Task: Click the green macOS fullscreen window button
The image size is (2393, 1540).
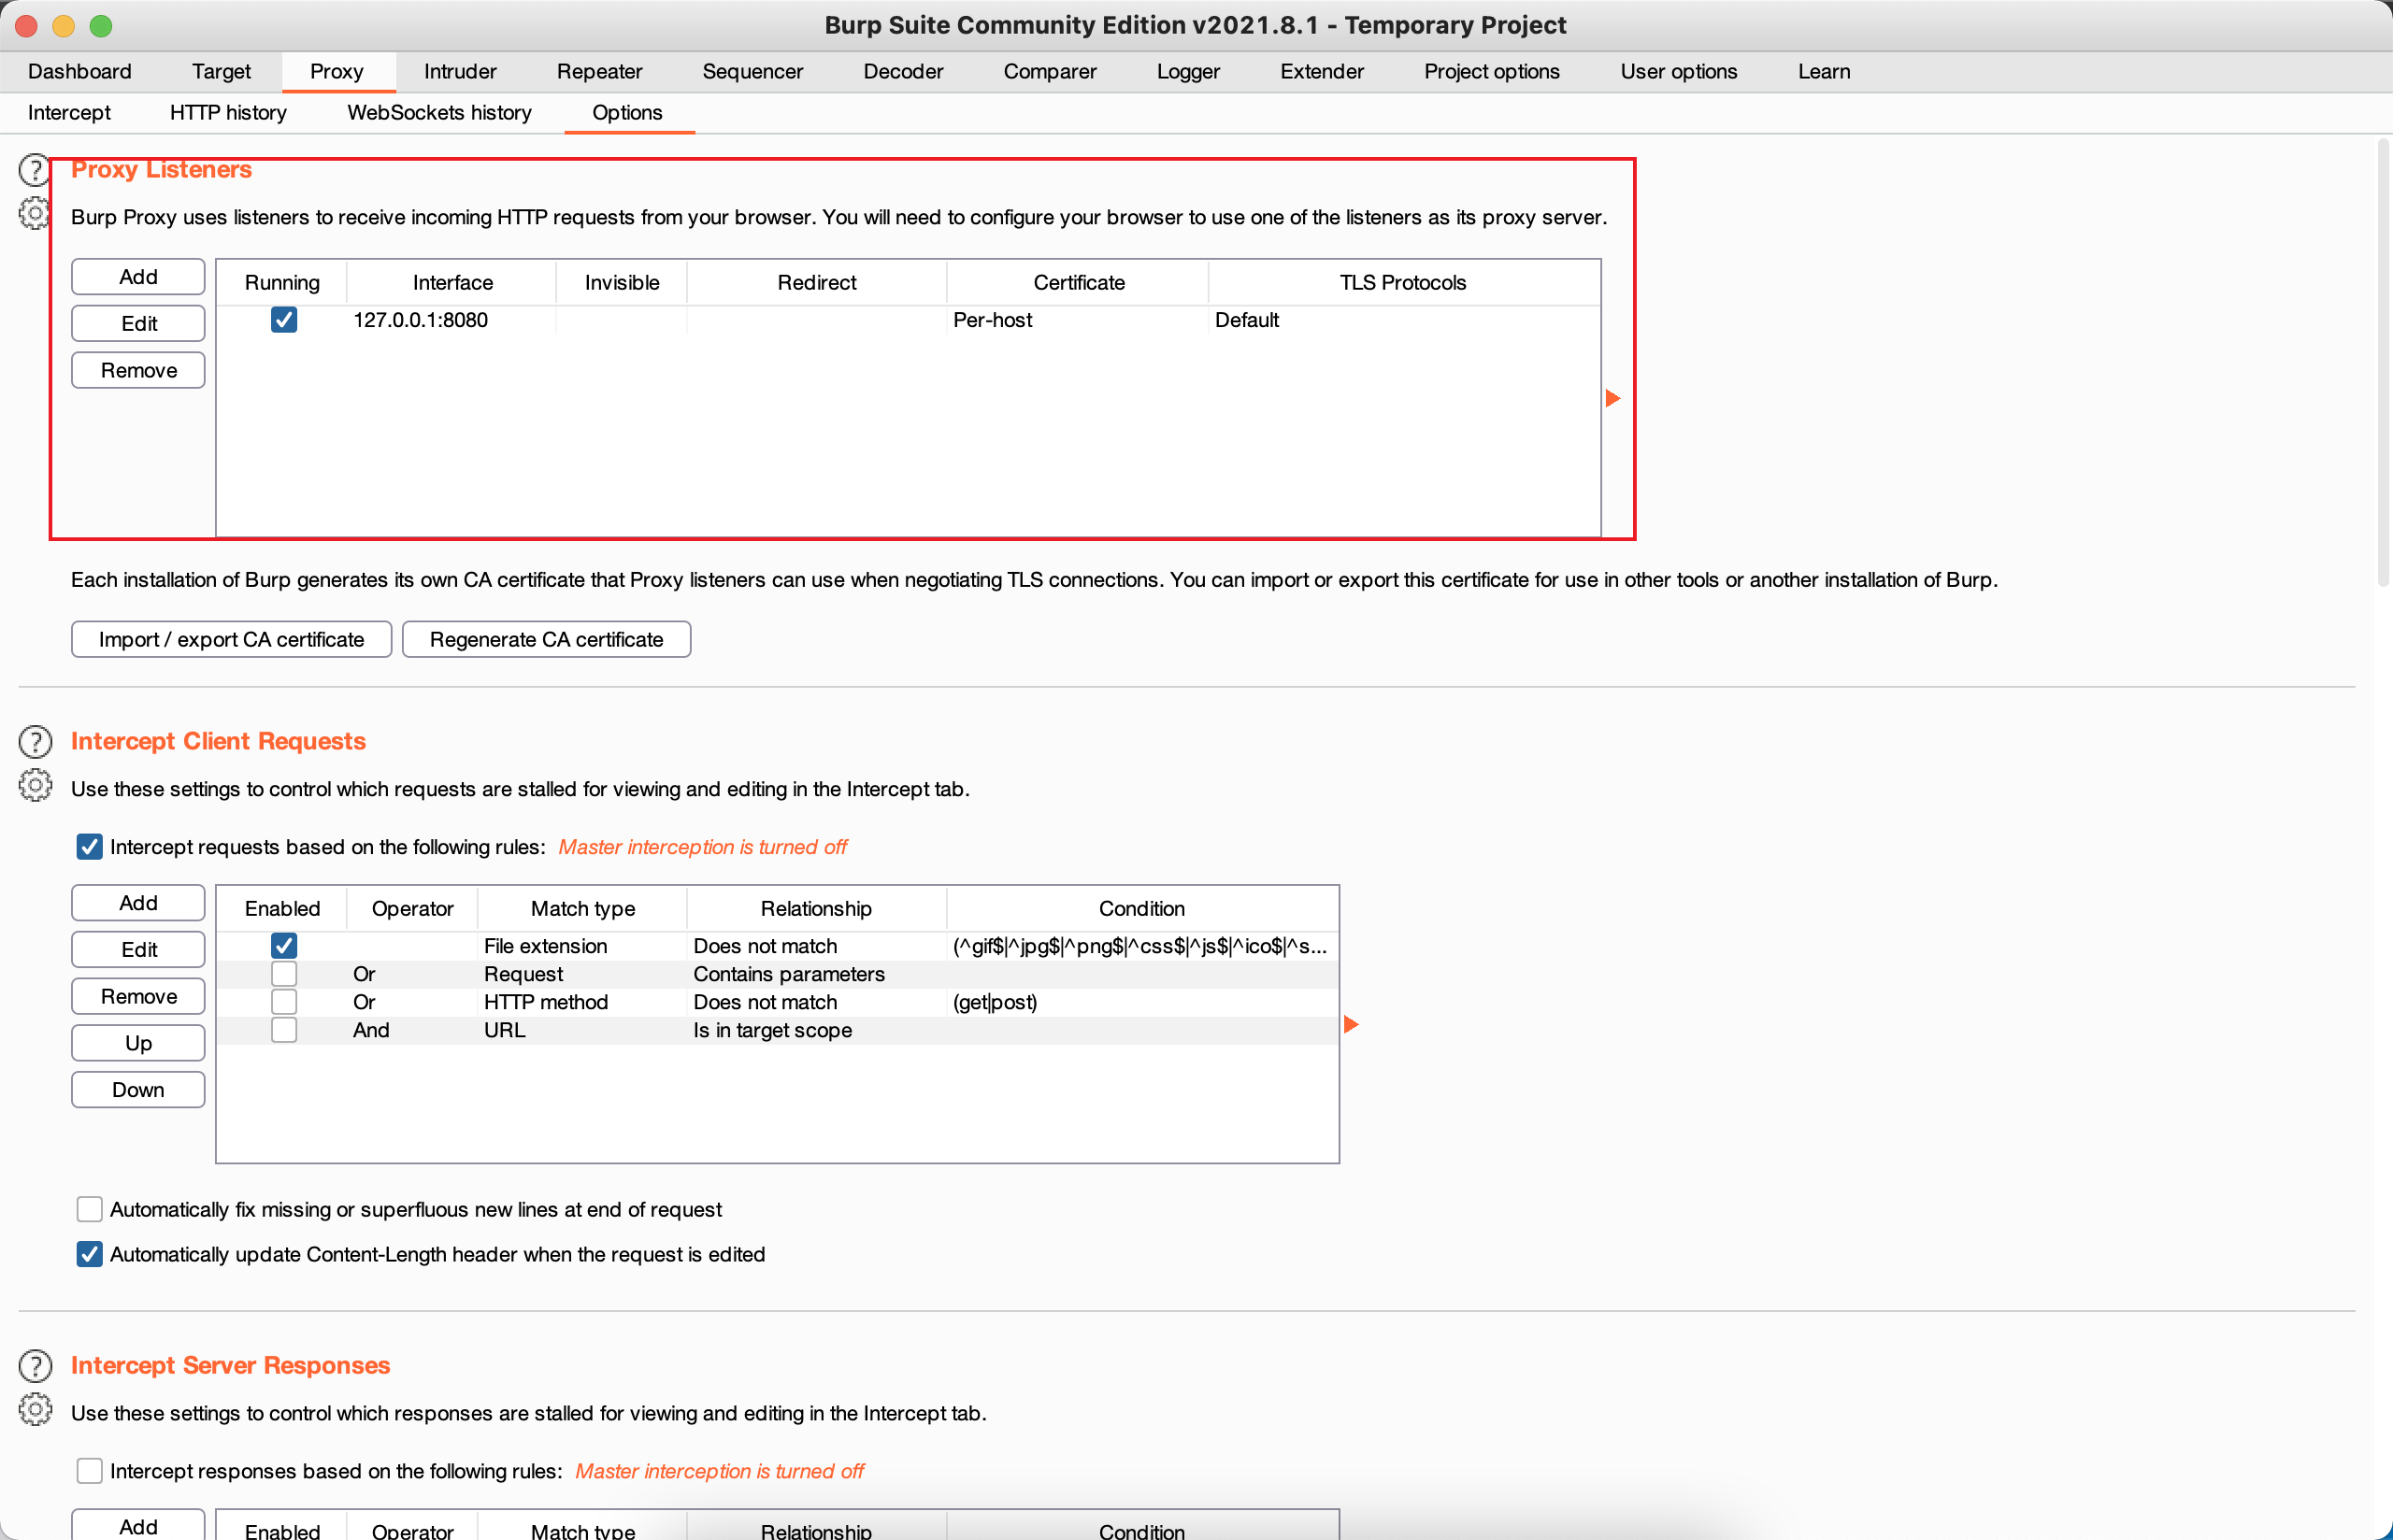Action: pyautogui.click(x=101, y=26)
